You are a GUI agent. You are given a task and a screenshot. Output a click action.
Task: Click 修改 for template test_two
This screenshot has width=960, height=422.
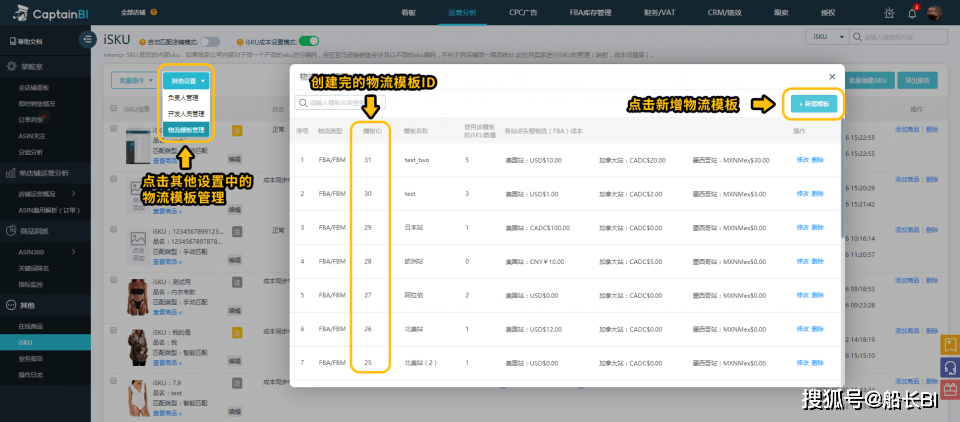tap(803, 160)
